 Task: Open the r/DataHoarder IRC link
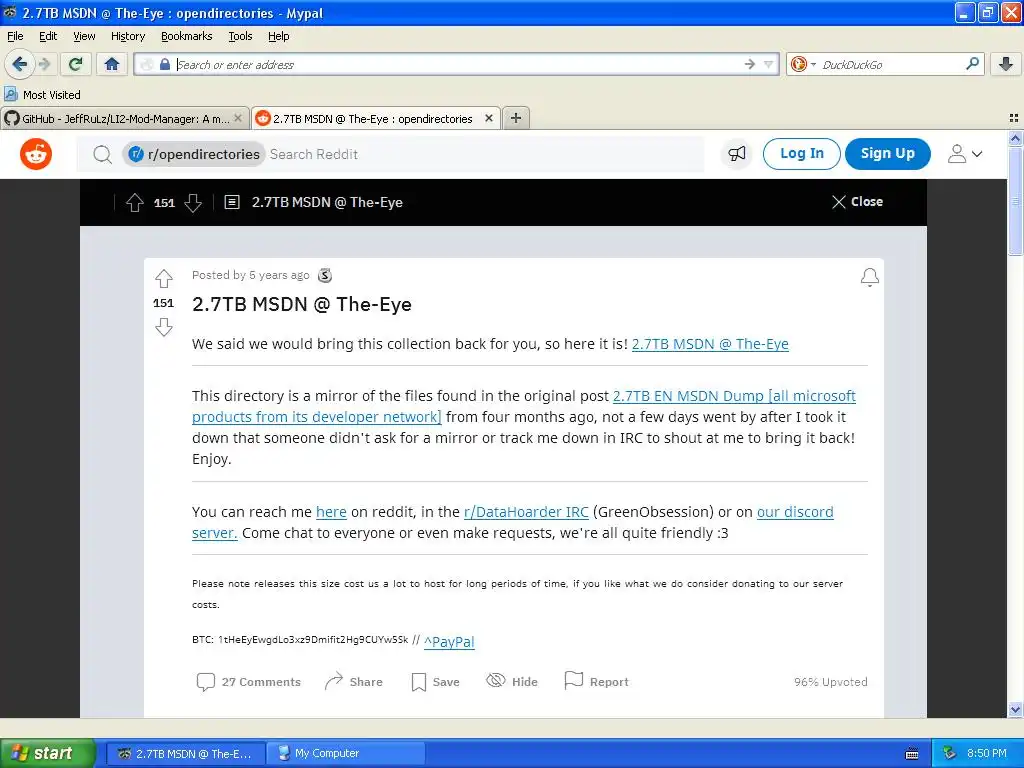[526, 512]
